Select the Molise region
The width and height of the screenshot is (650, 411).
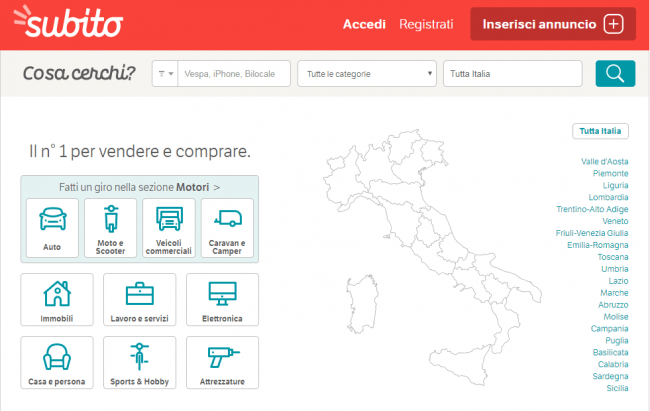pos(616,317)
